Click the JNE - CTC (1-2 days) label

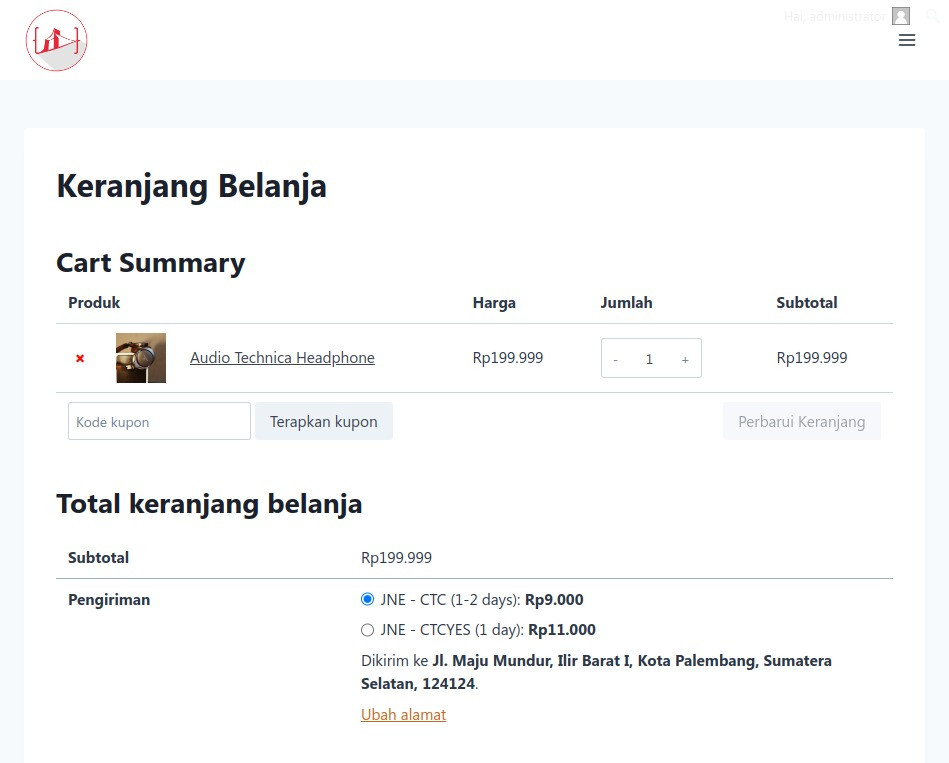tap(450, 600)
